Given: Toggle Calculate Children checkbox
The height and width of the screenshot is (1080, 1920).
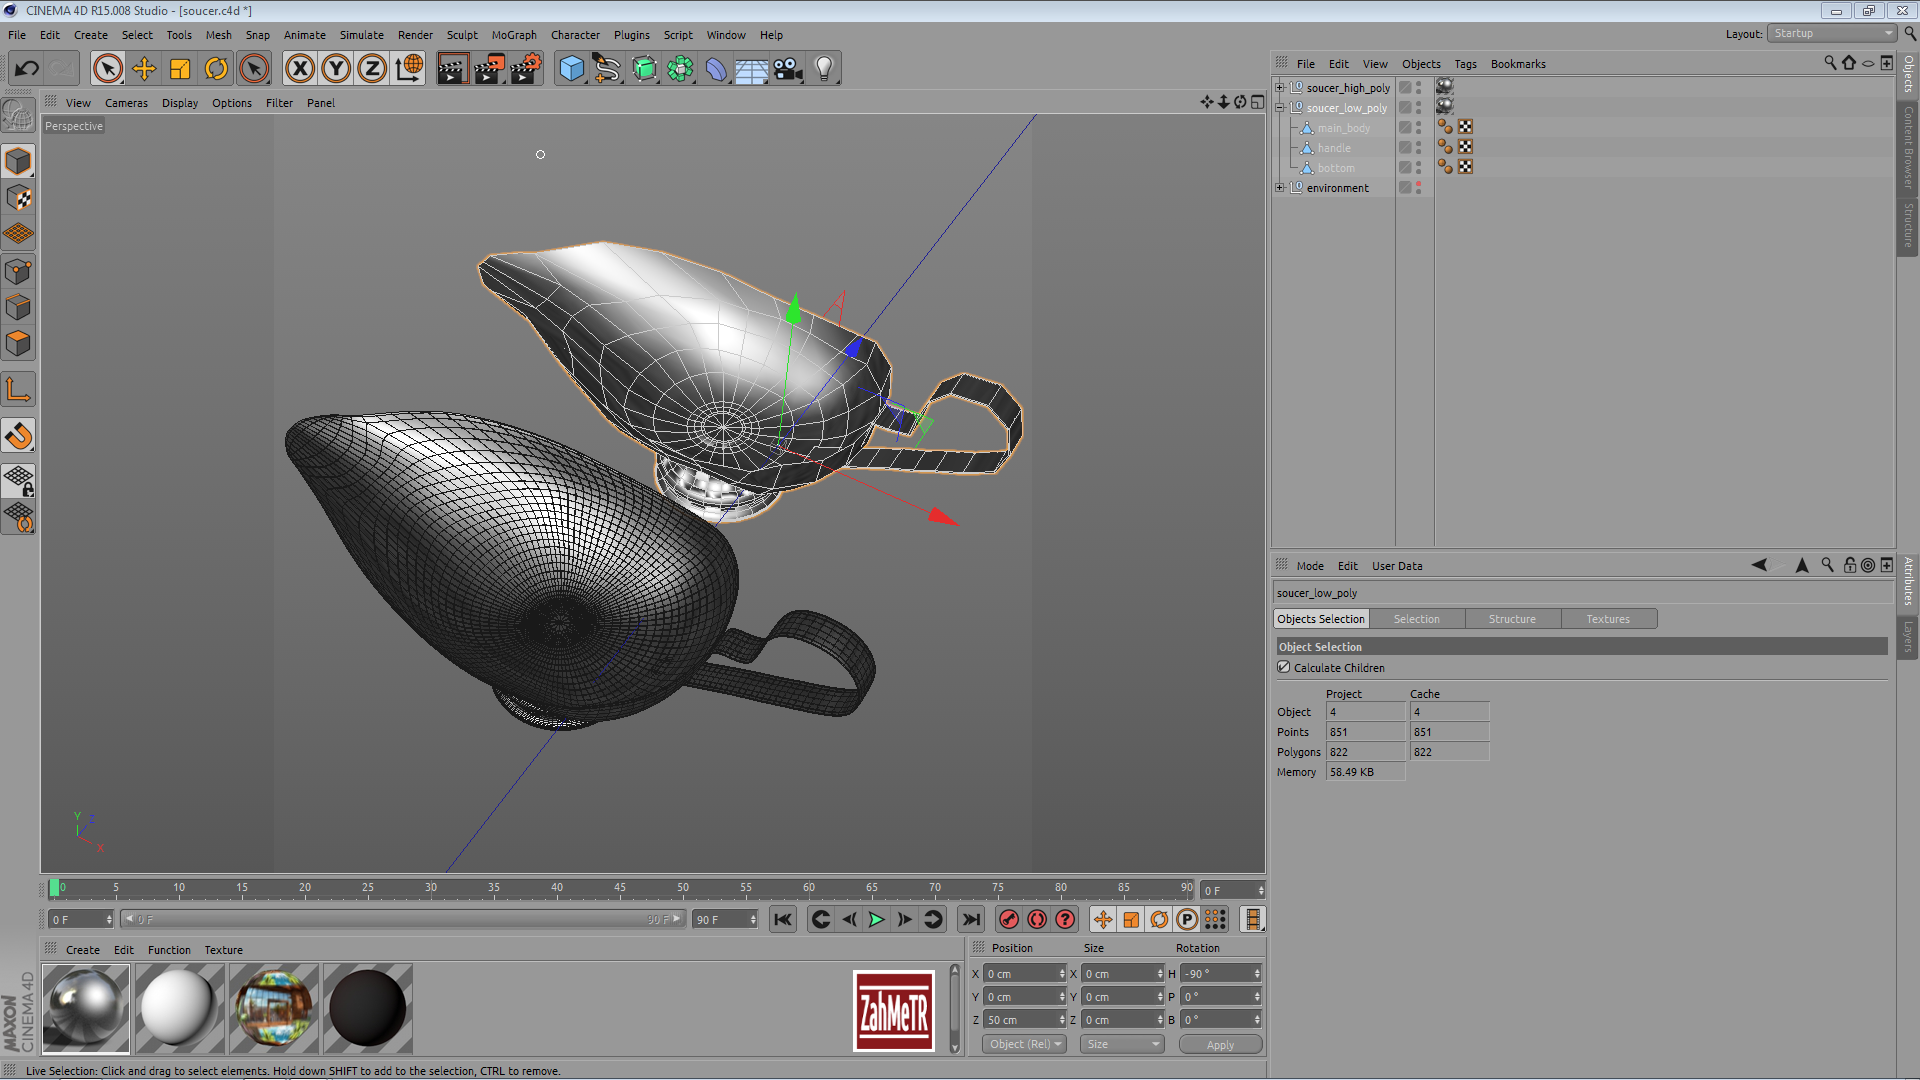Looking at the screenshot, I should pyautogui.click(x=1284, y=667).
